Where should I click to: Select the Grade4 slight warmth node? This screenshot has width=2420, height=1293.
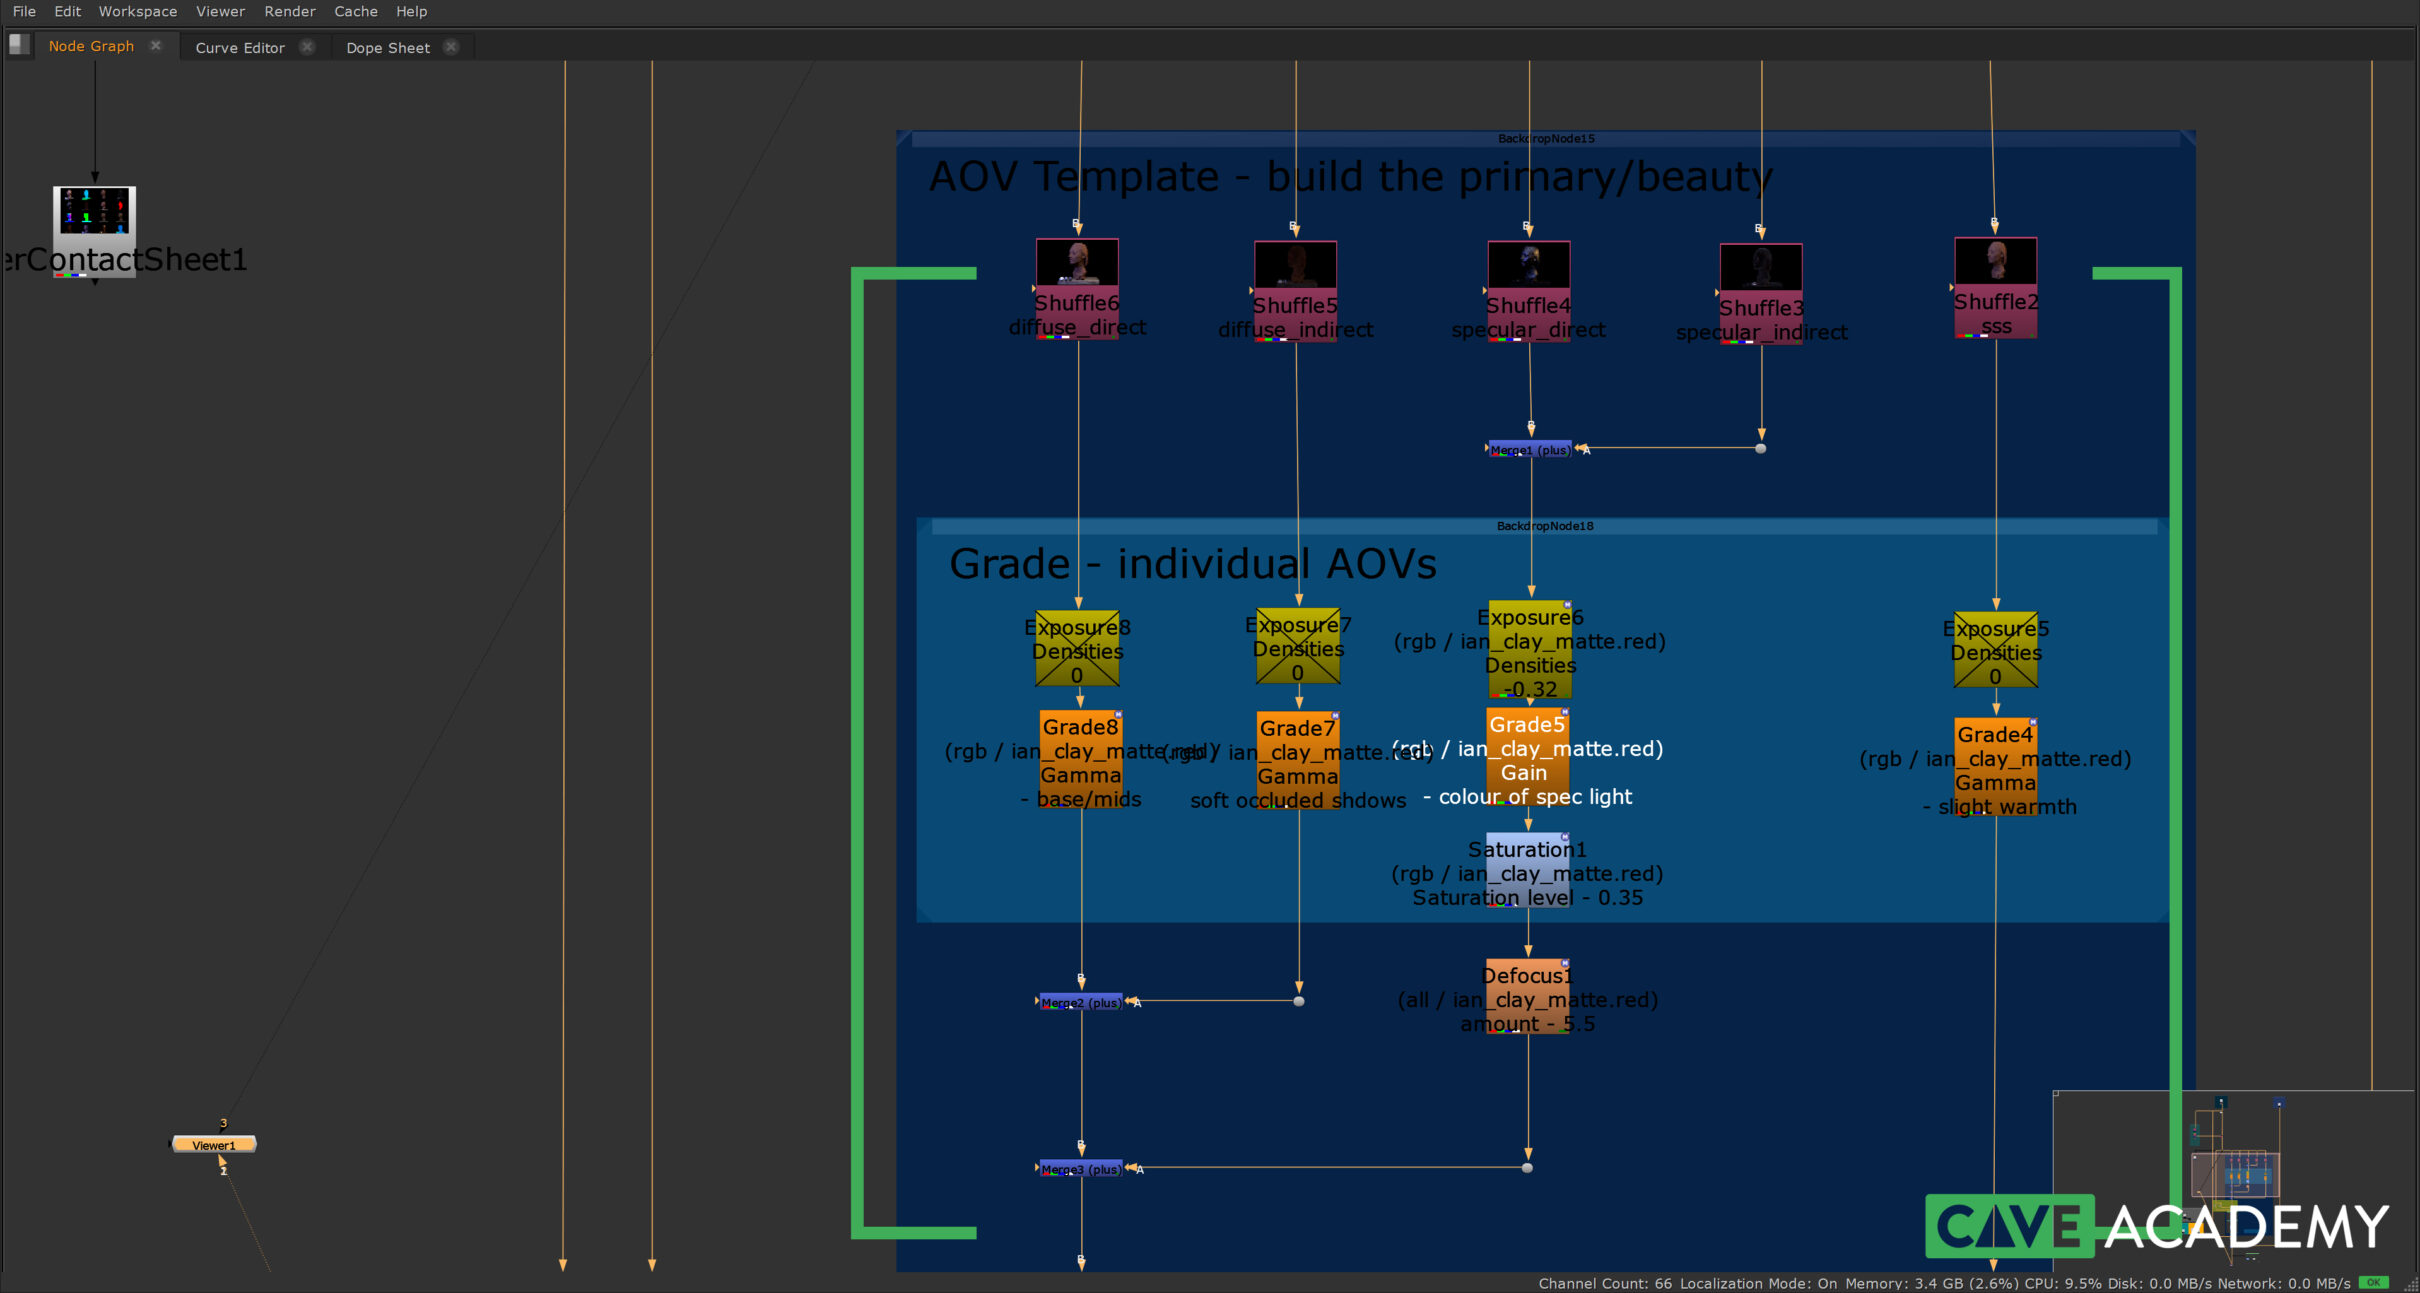point(1995,766)
